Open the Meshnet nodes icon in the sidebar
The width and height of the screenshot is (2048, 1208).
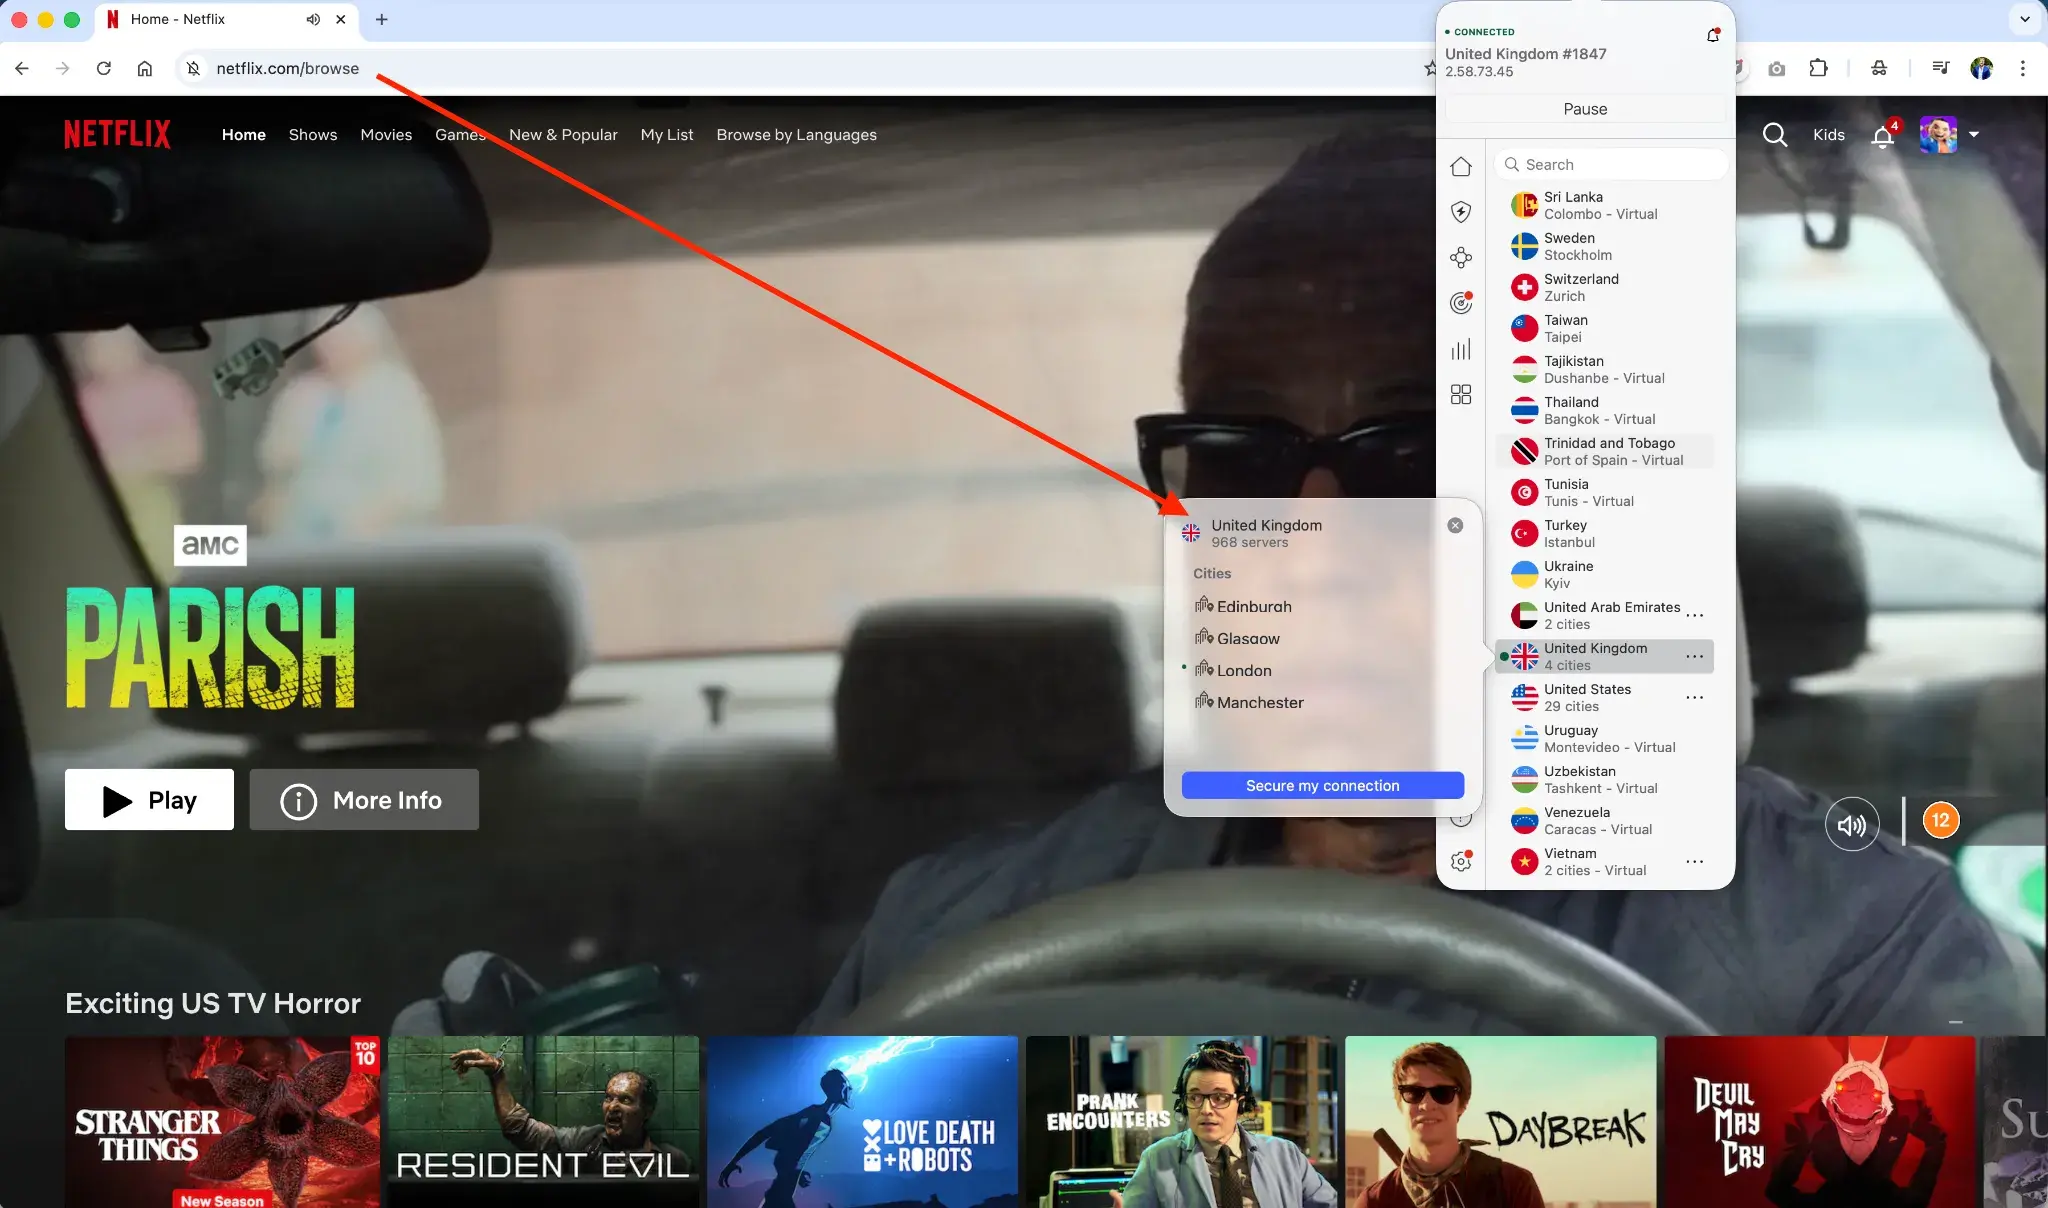(1461, 258)
